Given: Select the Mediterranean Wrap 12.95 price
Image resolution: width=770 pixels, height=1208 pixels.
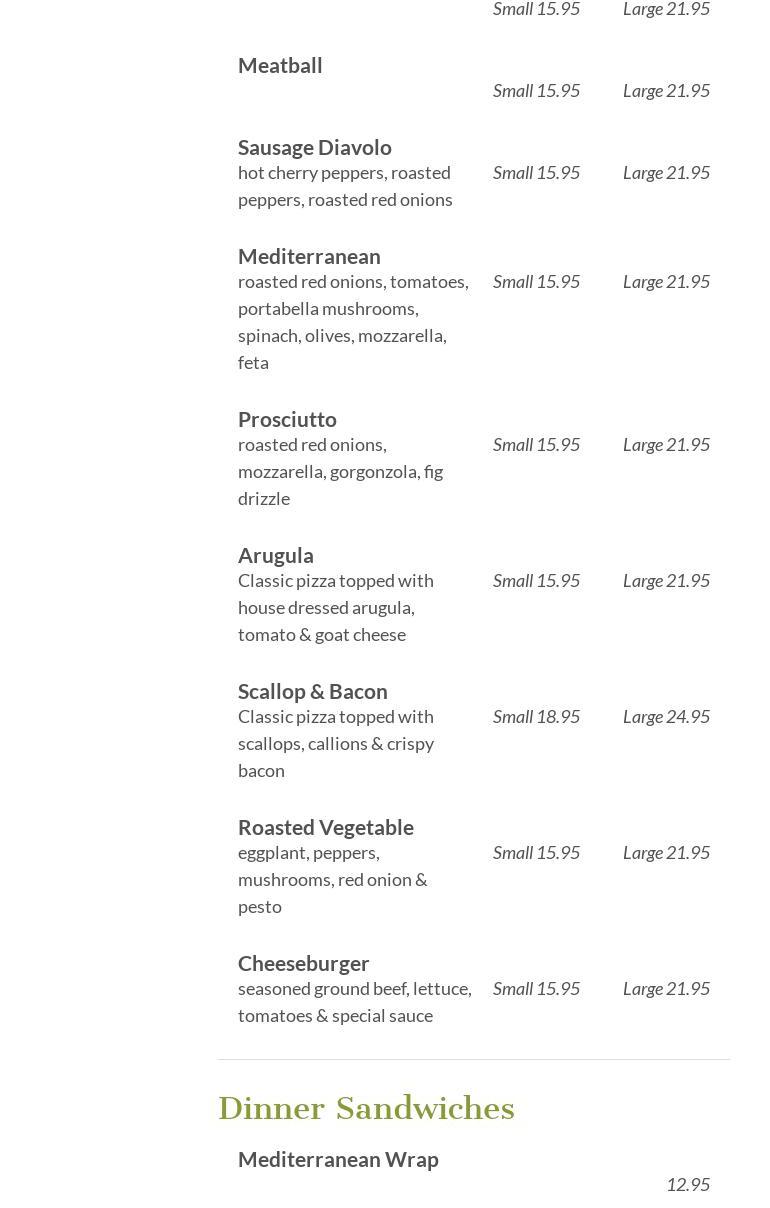Looking at the screenshot, I should pyautogui.click(x=687, y=1184).
